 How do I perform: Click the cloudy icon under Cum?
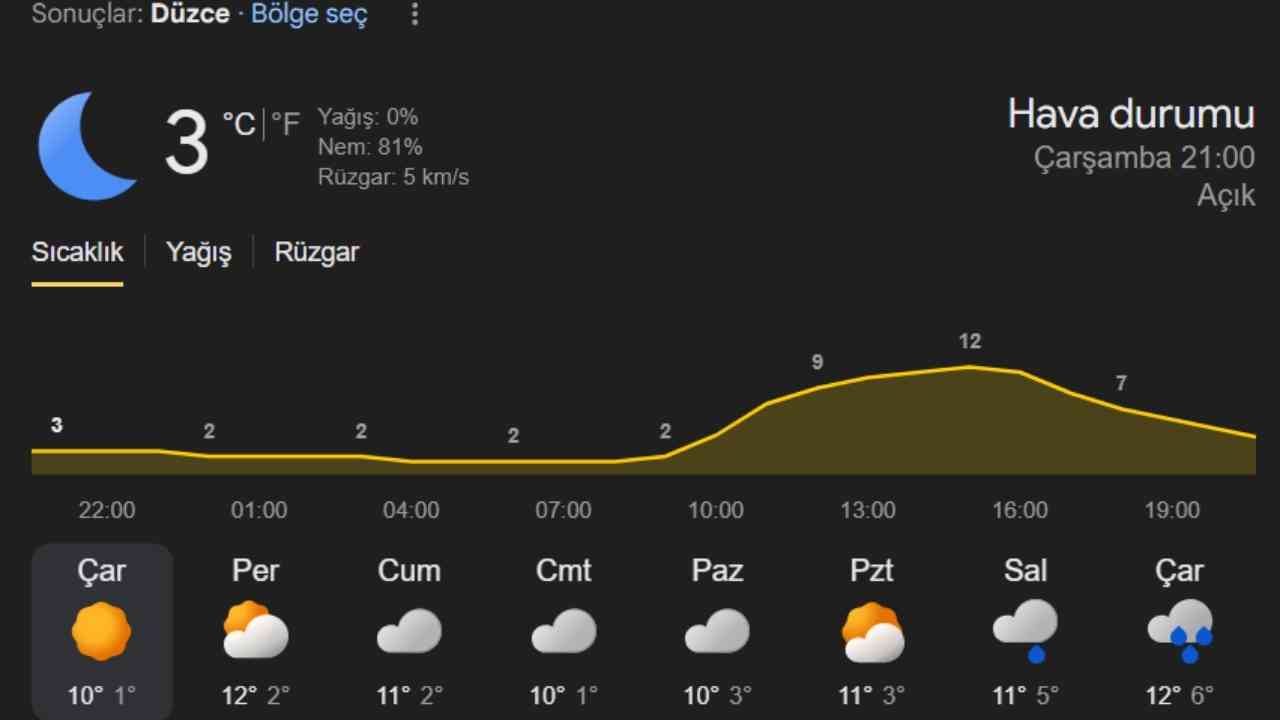coord(409,632)
